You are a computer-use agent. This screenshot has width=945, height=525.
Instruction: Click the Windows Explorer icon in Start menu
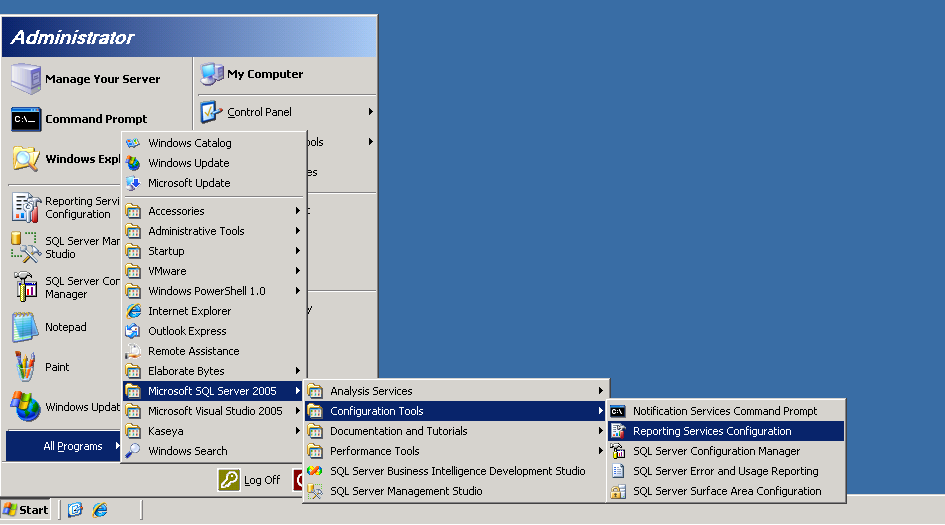tap(26, 159)
